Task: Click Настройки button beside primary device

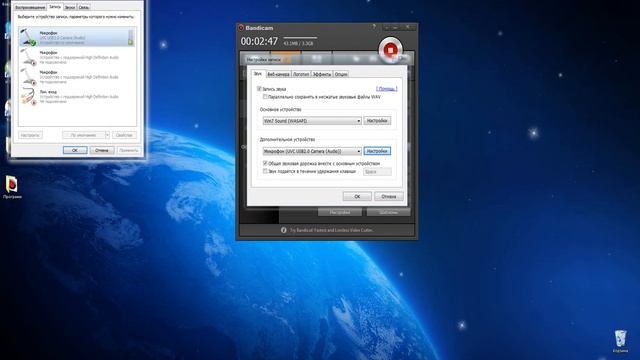Action: (377, 121)
